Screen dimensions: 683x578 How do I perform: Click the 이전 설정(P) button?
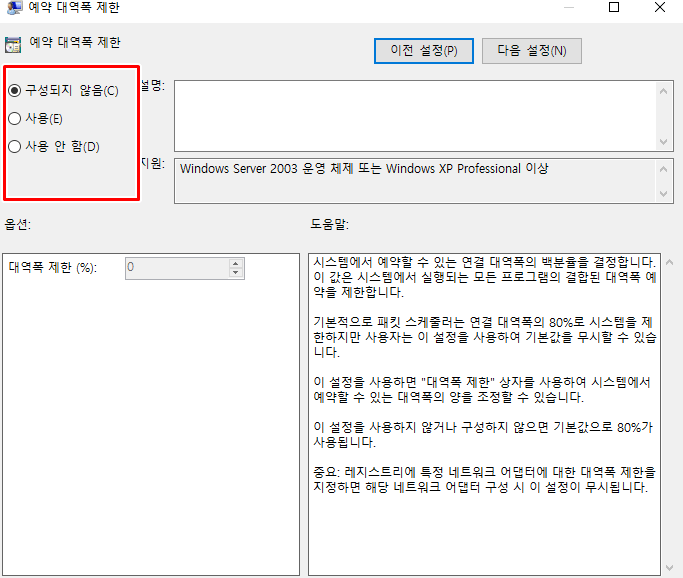423,51
